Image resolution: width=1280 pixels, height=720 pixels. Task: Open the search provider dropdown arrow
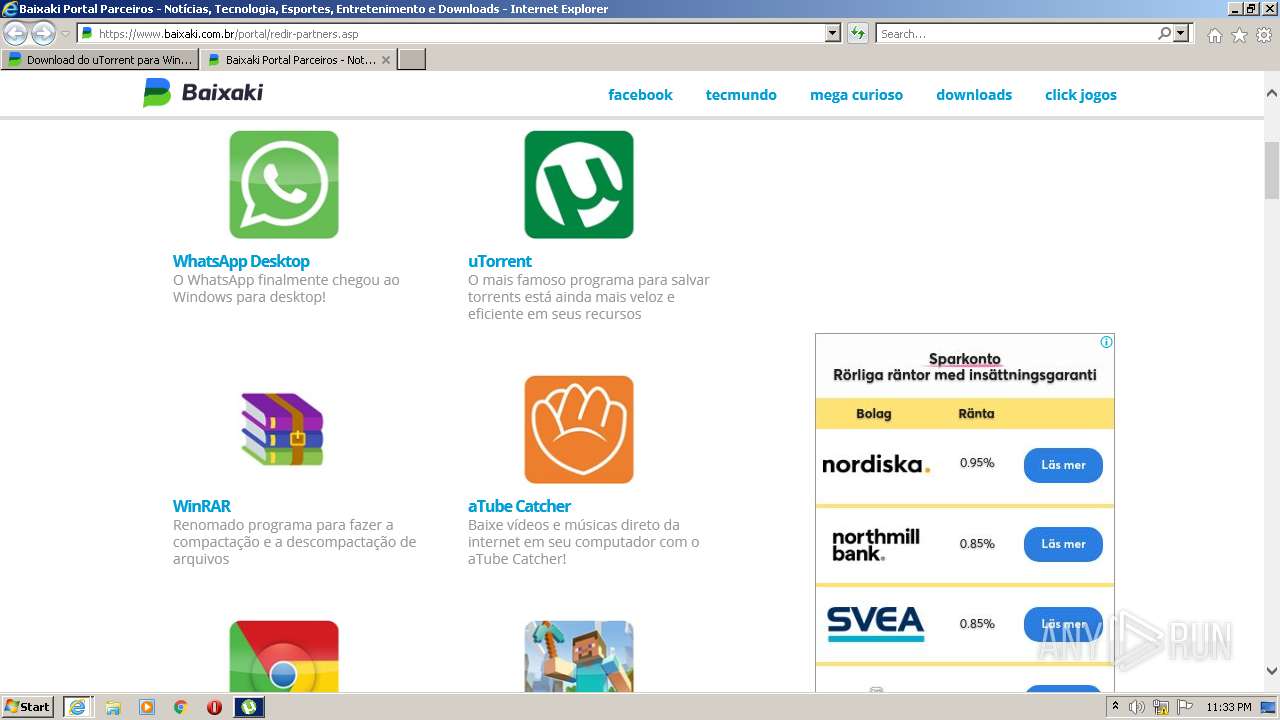point(1182,34)
